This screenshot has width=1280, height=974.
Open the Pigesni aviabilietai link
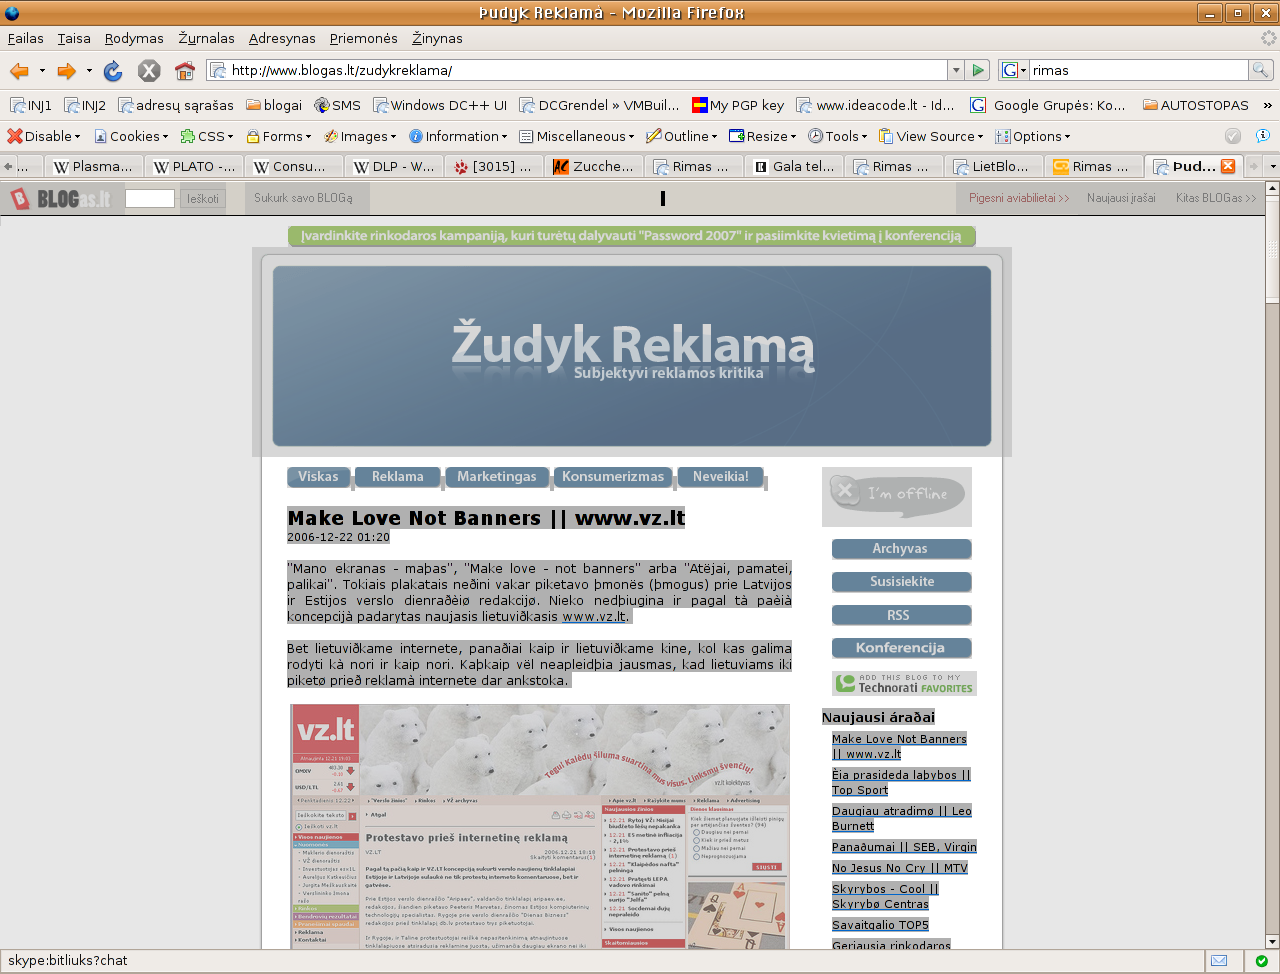click(1019, 198)
